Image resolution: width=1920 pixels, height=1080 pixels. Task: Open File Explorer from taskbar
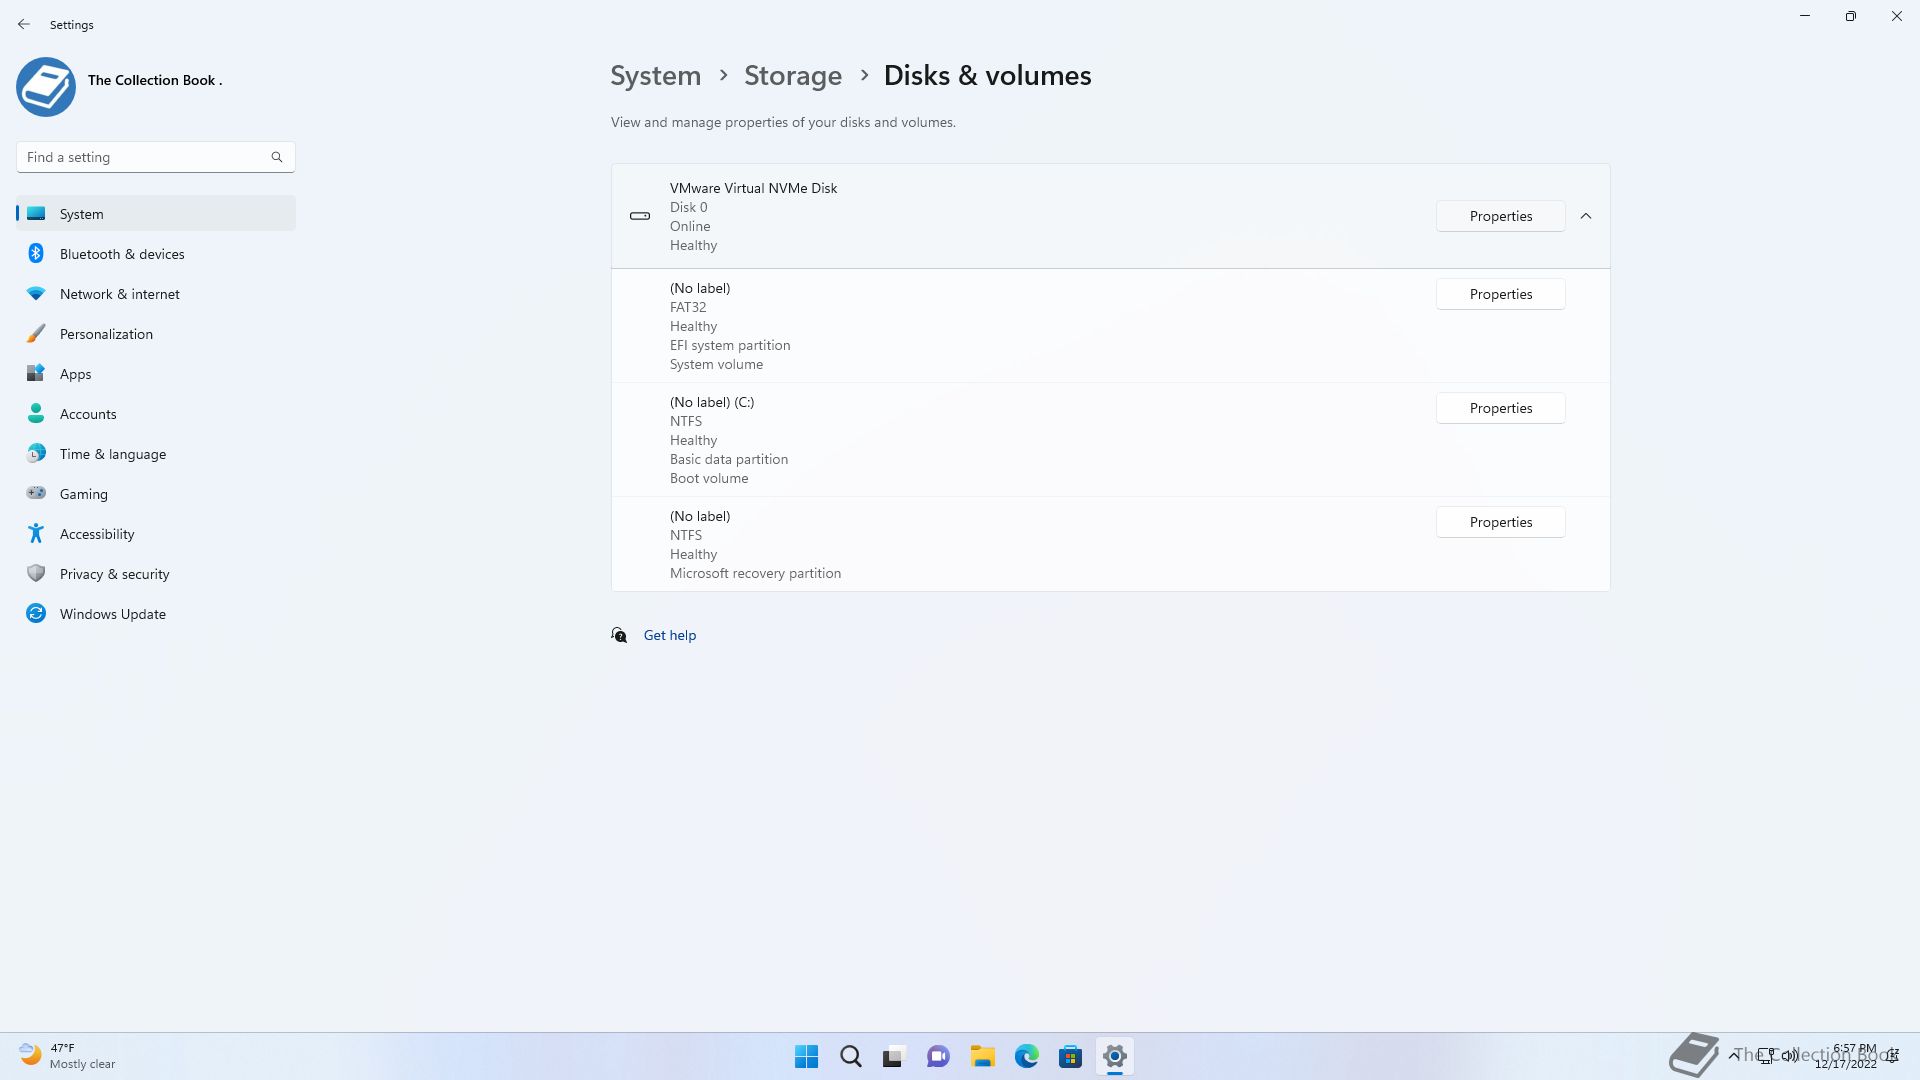982,1056
